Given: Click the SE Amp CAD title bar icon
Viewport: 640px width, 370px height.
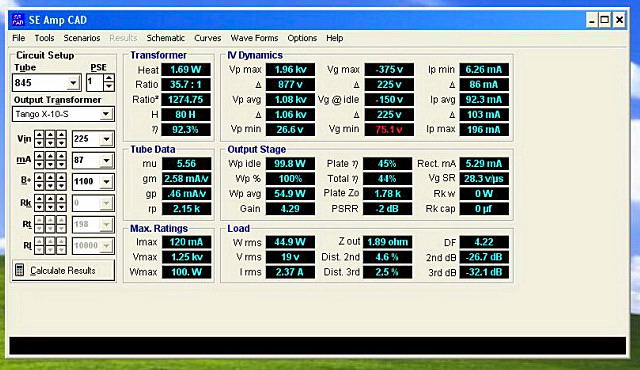Looking at the screenshot, I should click(x=18, y=20).
